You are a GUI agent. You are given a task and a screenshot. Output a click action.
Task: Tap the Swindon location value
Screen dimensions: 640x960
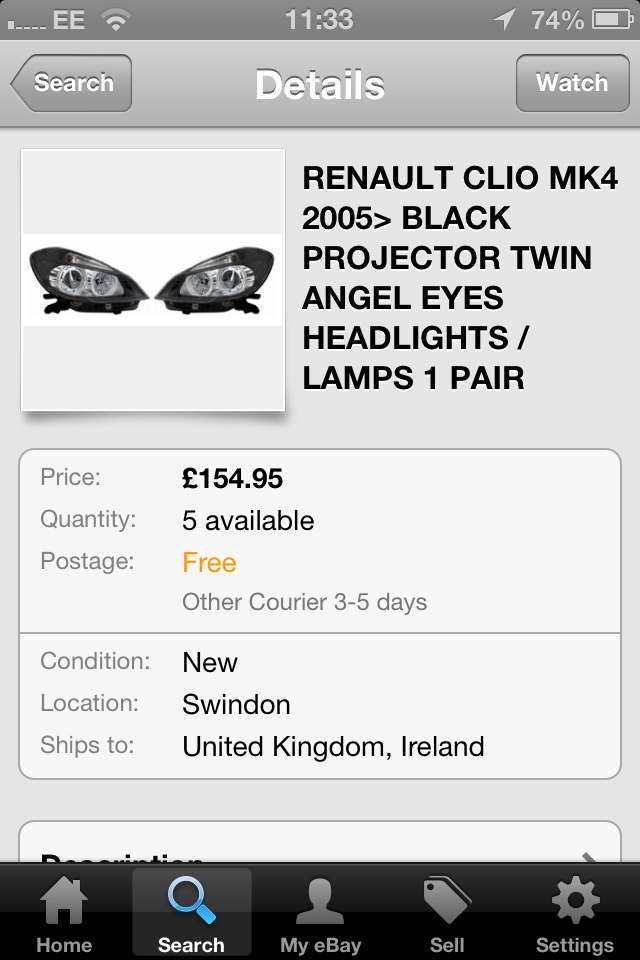click(x=236, y=705)
